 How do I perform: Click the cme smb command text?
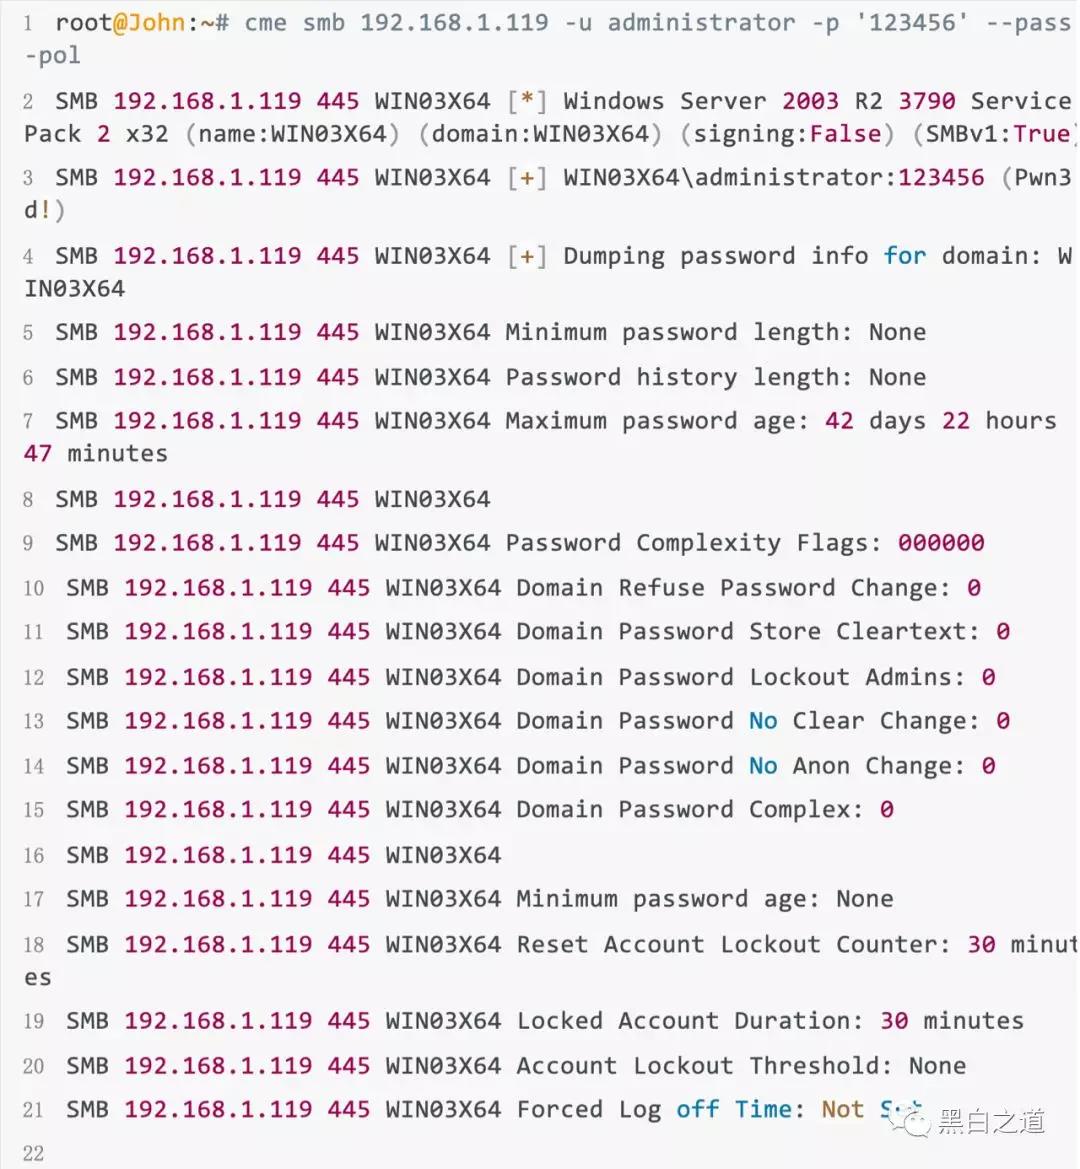coord(294,22)
